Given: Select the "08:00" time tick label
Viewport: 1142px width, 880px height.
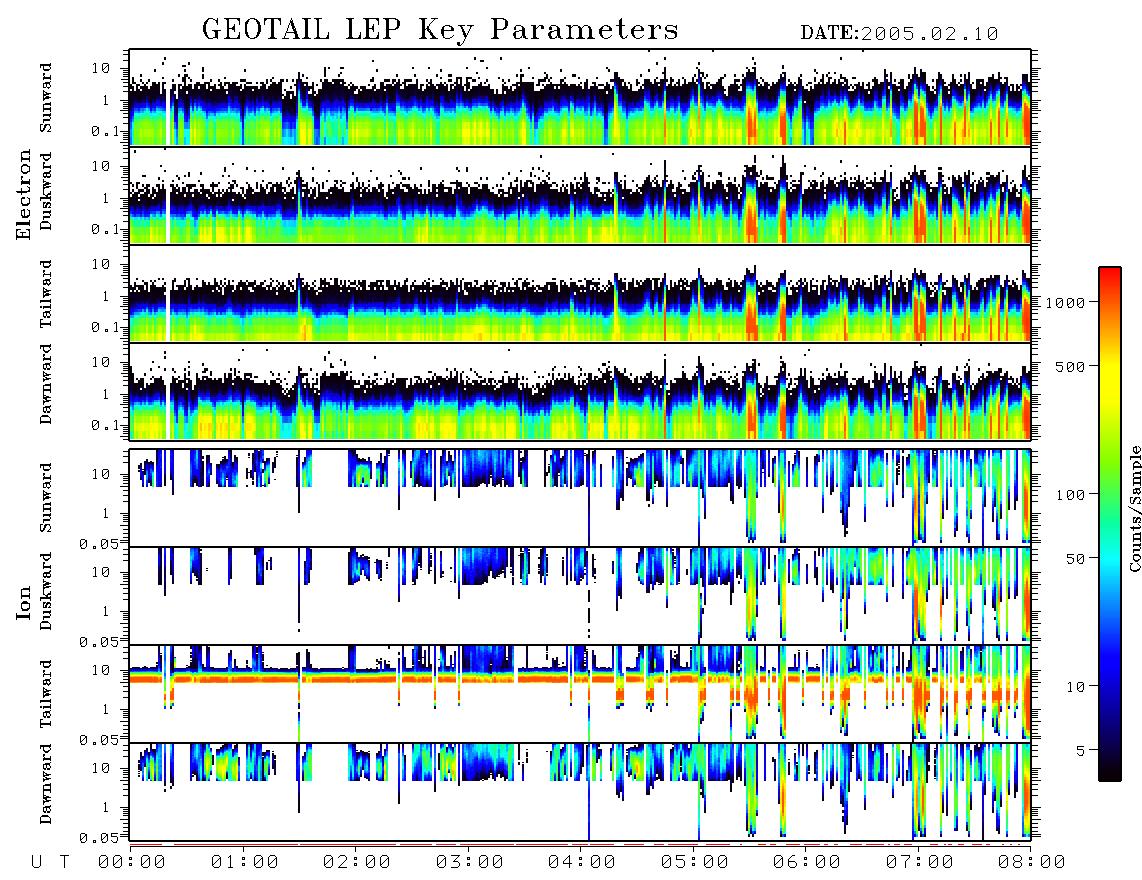Looking at the screenshot, I should point(1032,862).
